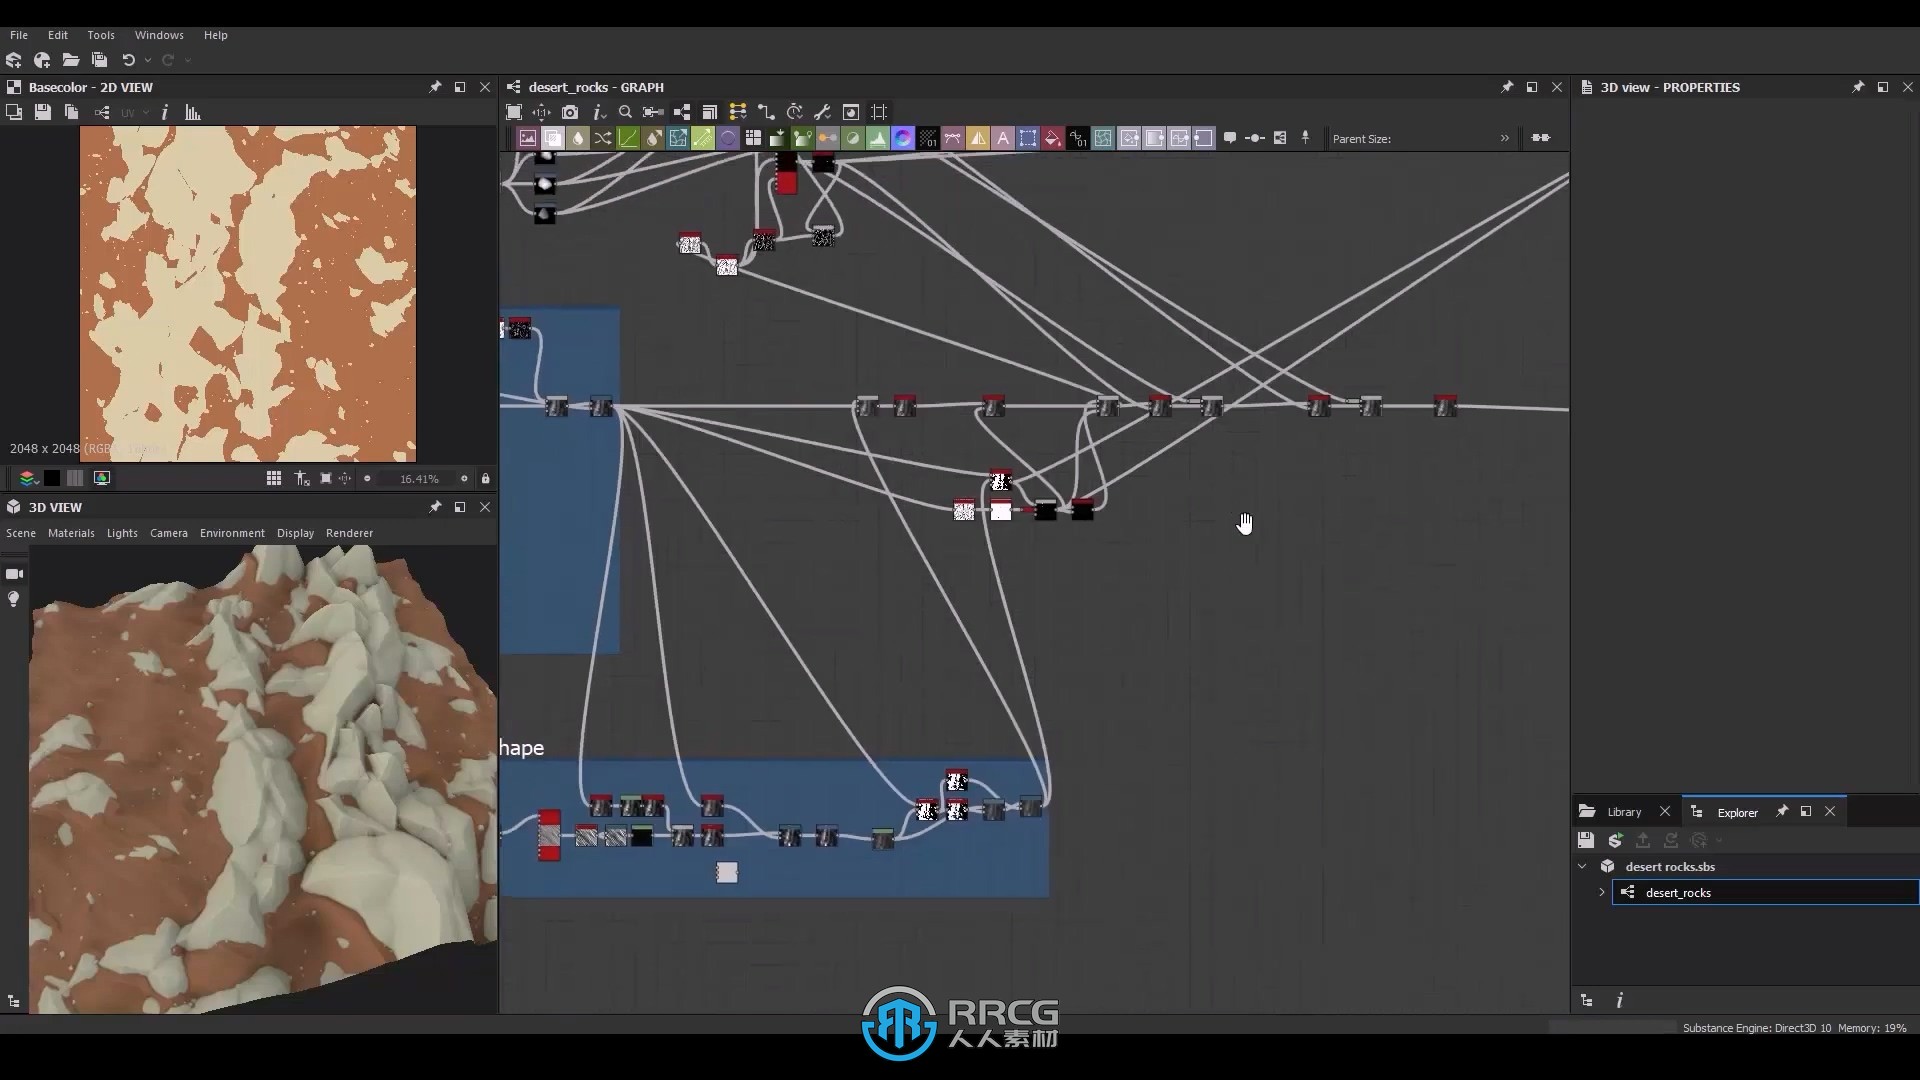Select the desert_rocks graph in Explorer

tap(1765, 892)
